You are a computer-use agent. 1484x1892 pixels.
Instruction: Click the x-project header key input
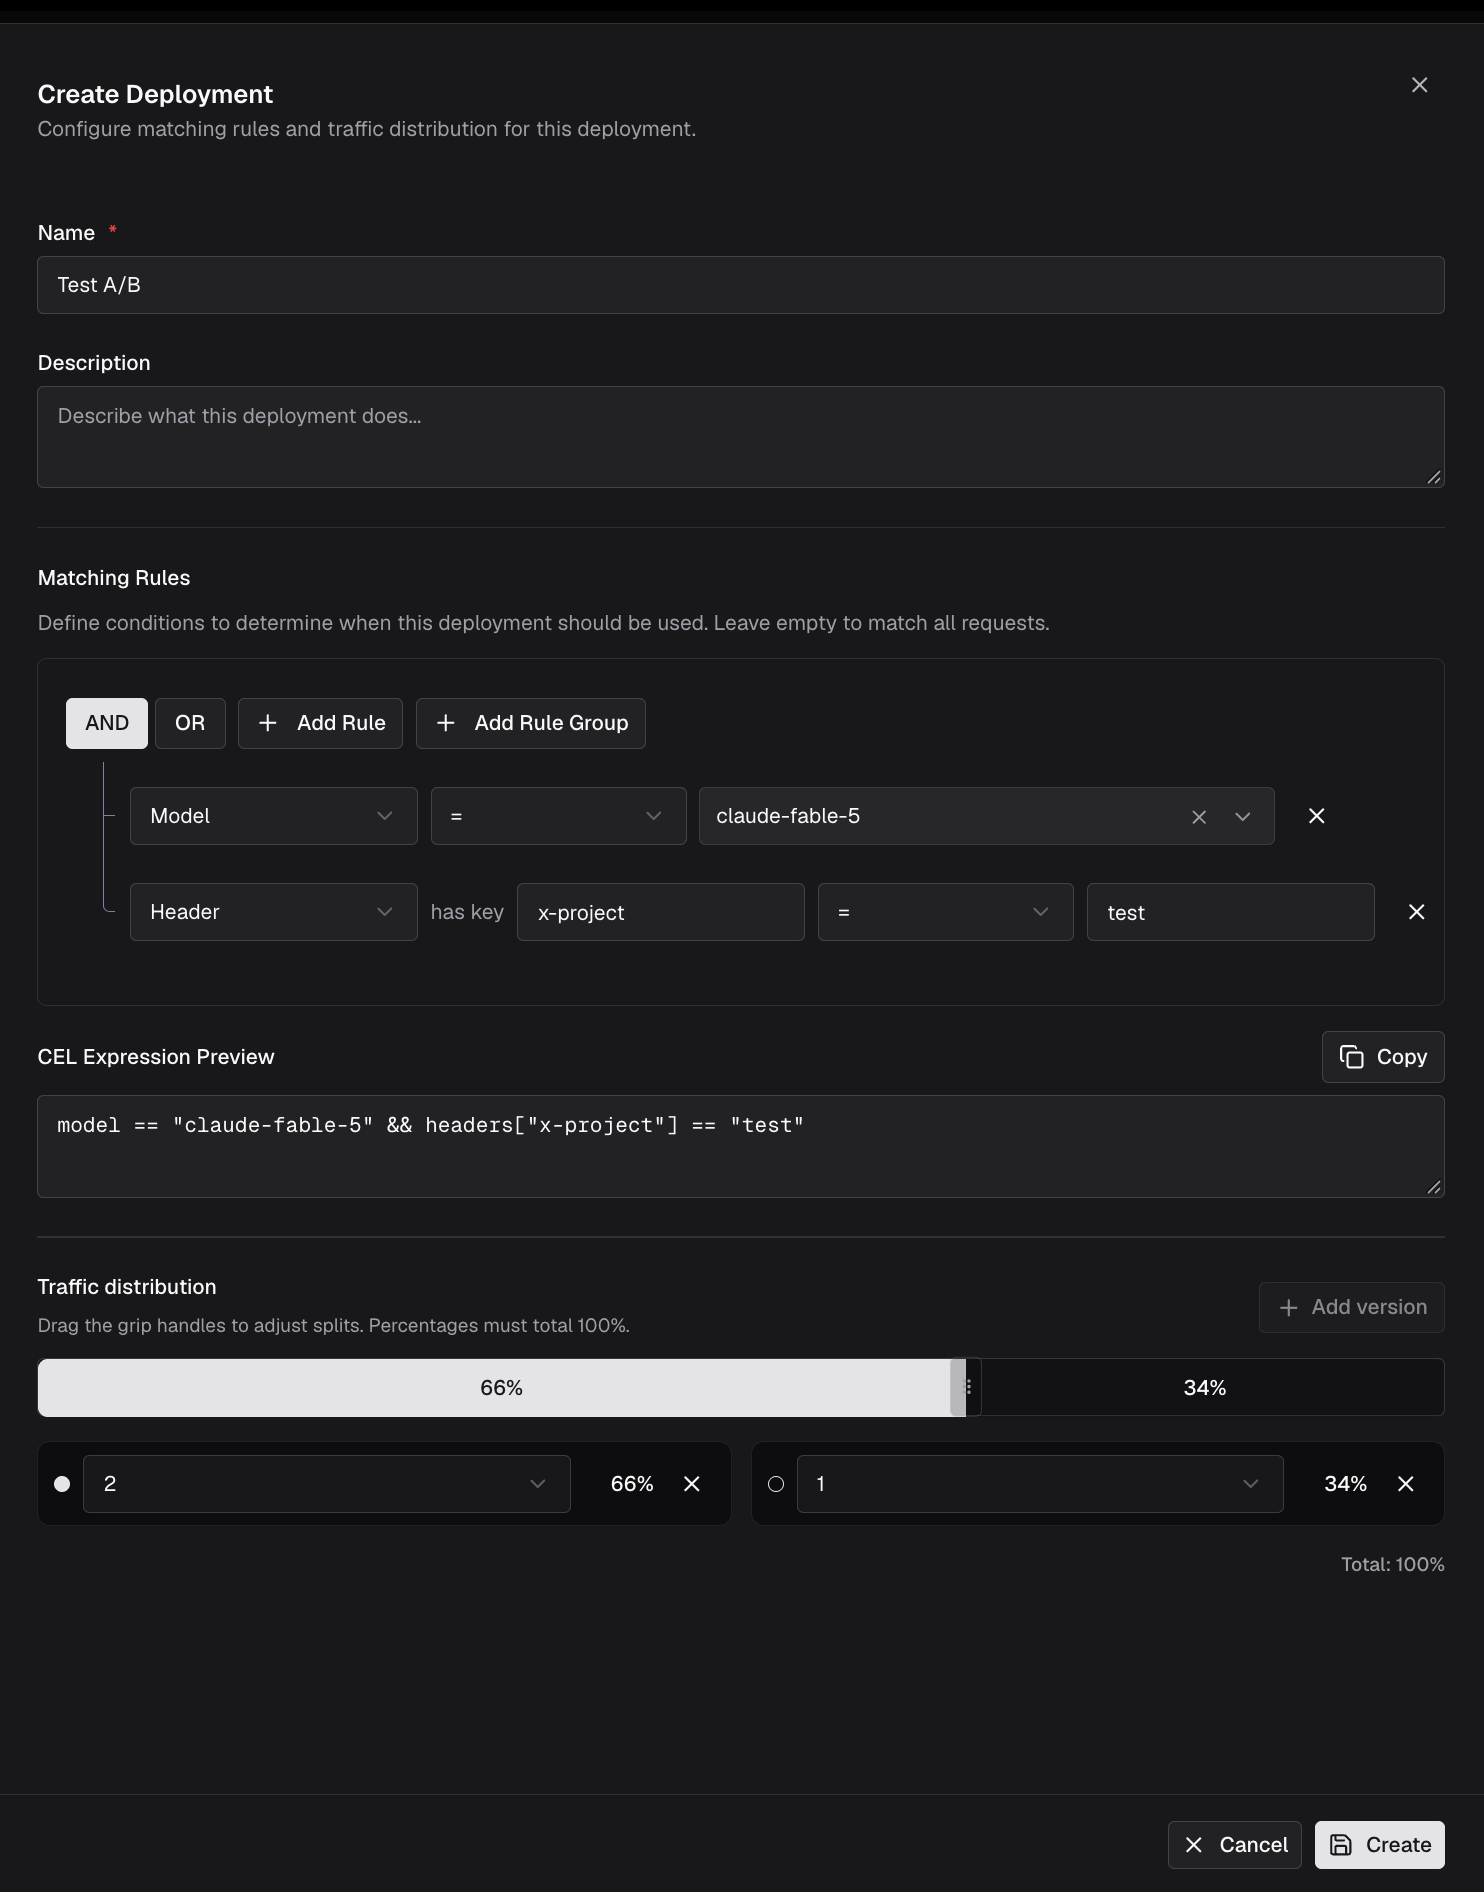661,912
